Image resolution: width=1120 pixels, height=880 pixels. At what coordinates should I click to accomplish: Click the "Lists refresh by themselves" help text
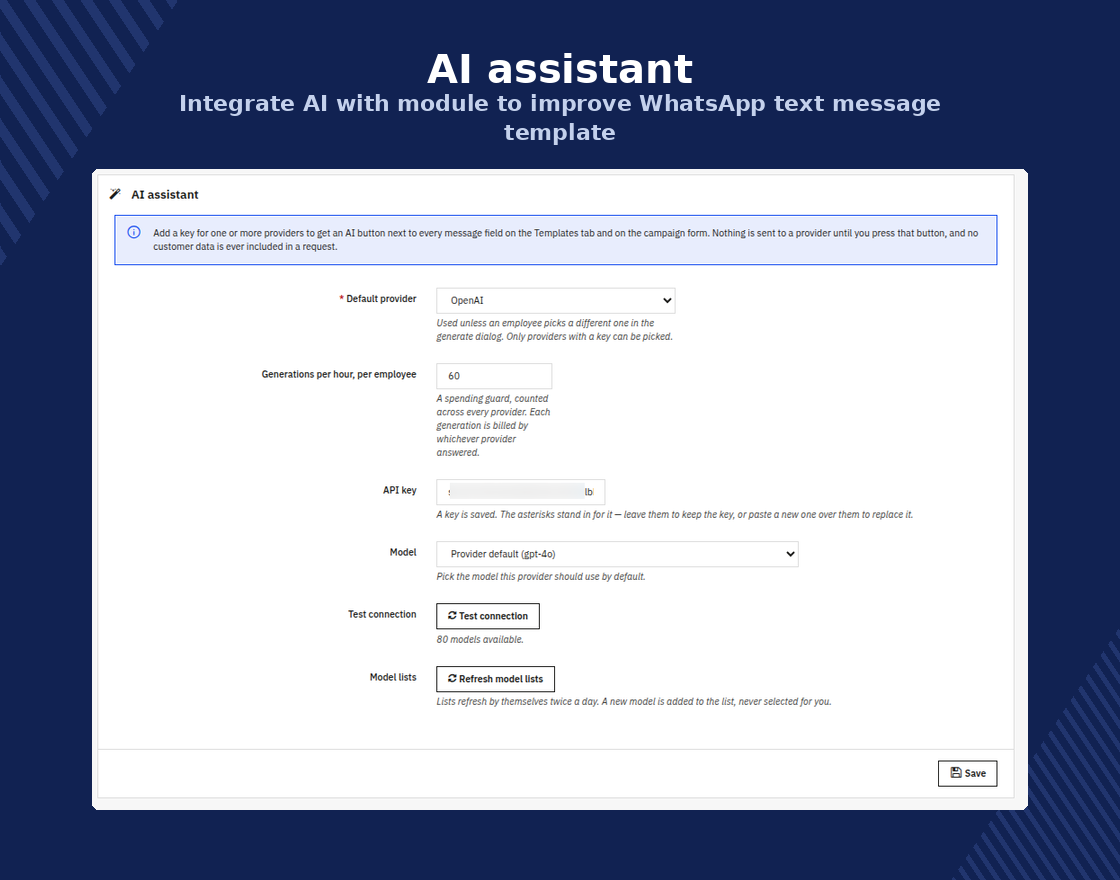click(x=634, y=702)
